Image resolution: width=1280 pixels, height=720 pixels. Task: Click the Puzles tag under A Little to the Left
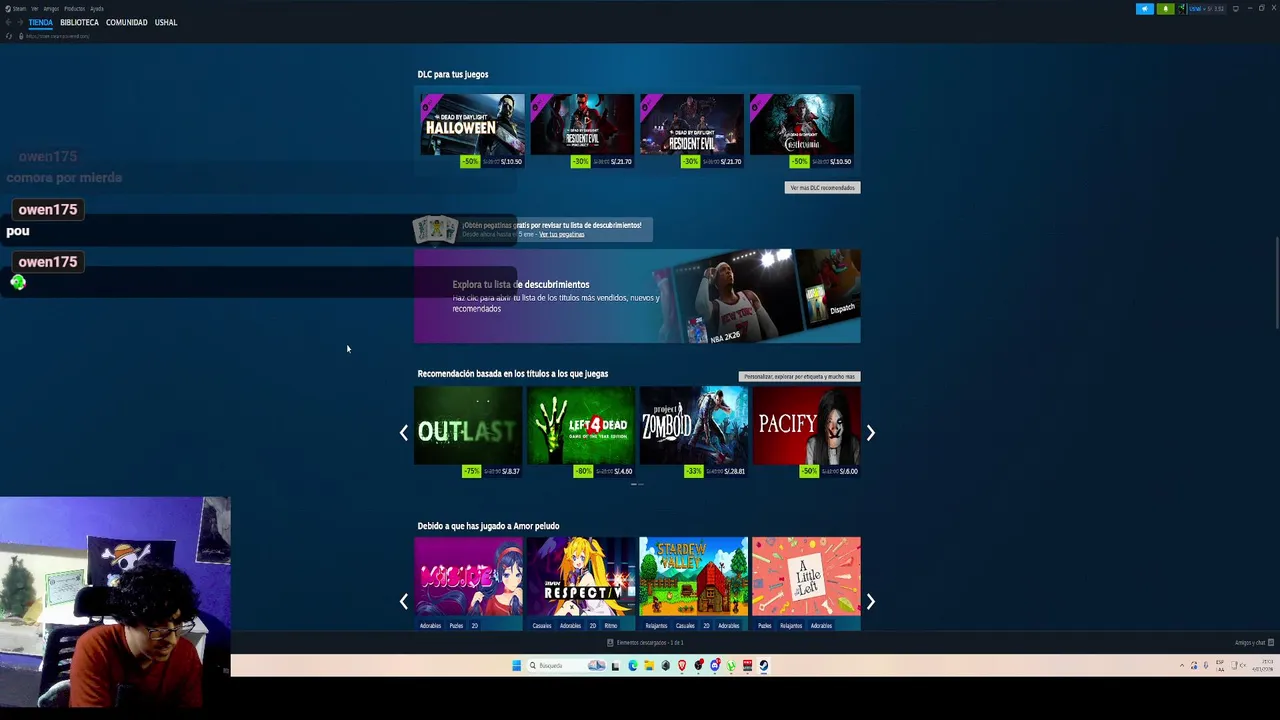(765, 626)
